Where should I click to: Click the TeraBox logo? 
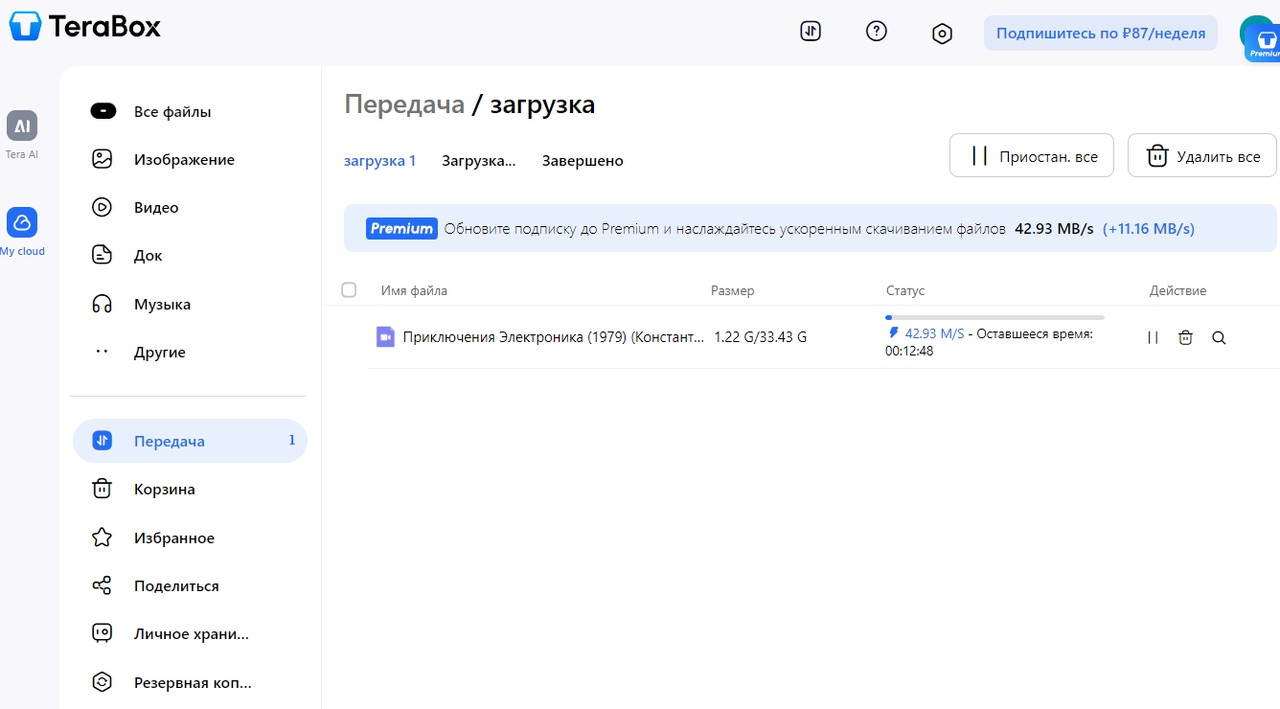(x=85, y=26)
